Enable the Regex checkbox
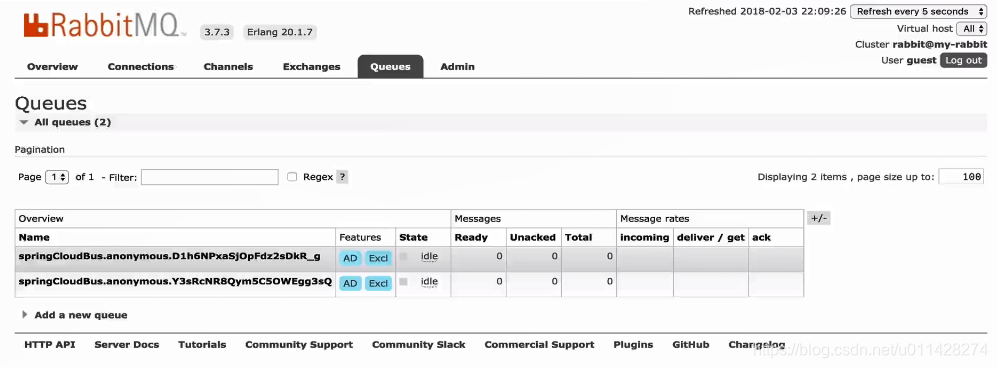The height and width of the screenshot is (368, 997). click(x=292, y=177)
